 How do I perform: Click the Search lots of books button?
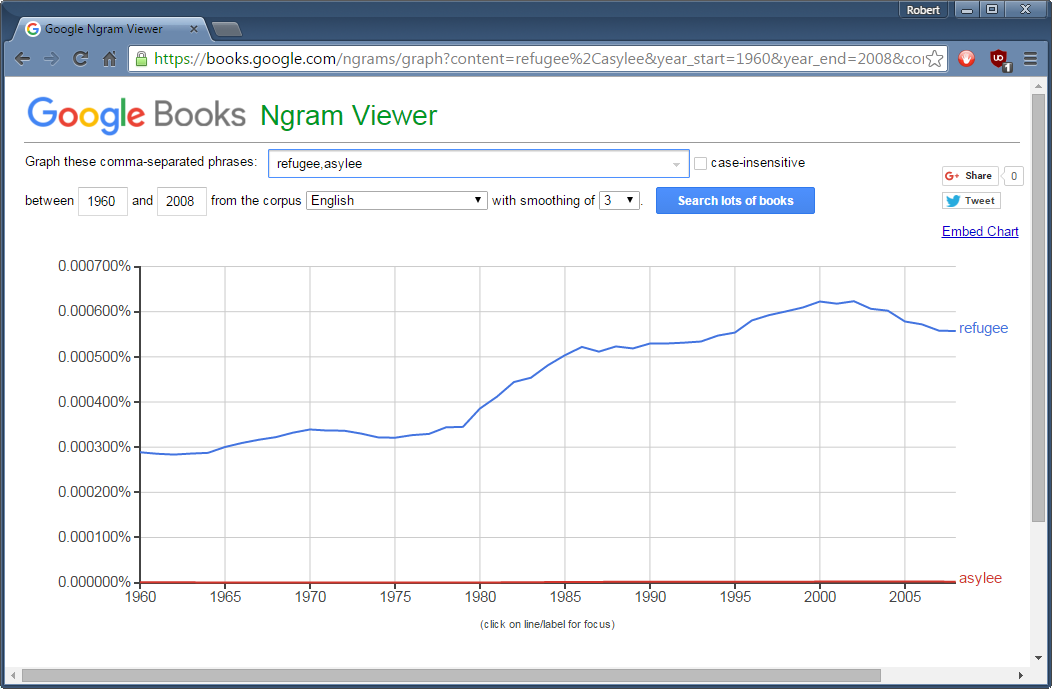[x=735, y=201]
